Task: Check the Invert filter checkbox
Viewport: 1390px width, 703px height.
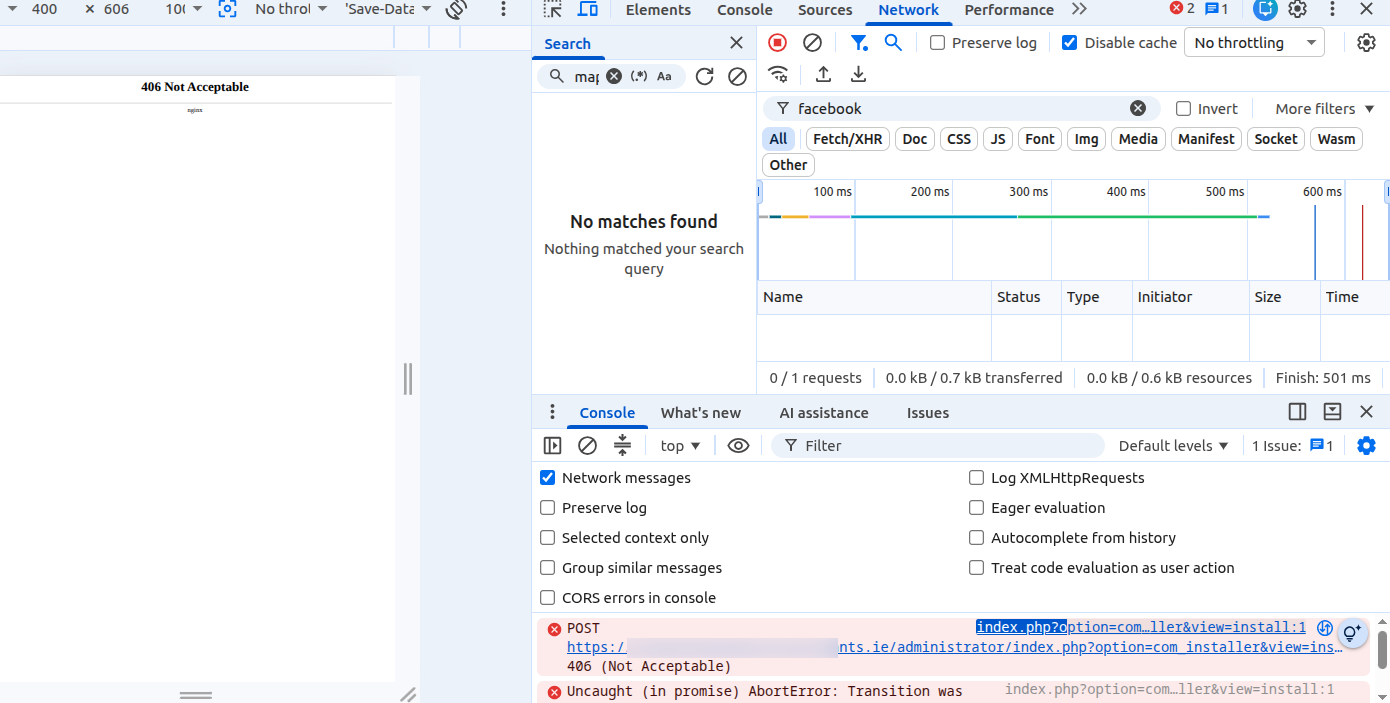Action: click(1183, 109)
